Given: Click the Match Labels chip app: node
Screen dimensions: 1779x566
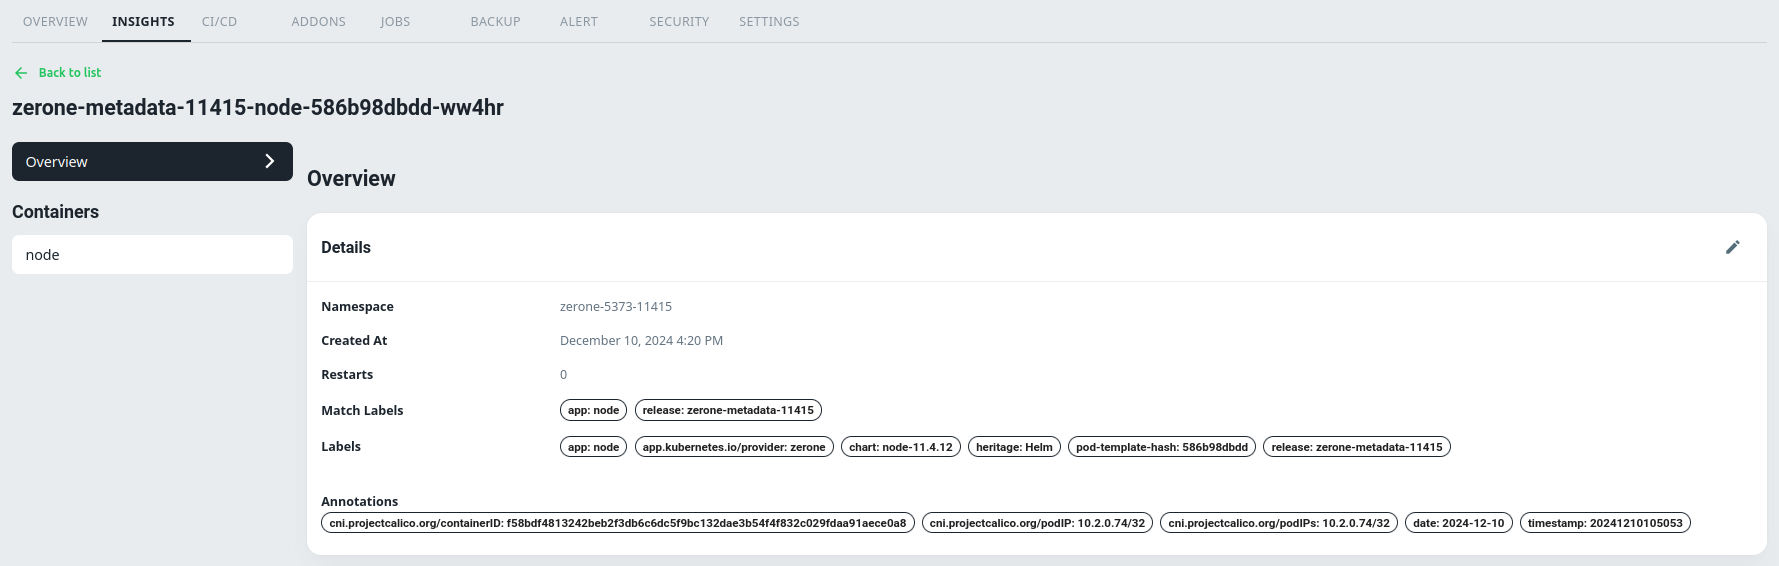Looking at the screenshot, I should click(x=593, y=410).
